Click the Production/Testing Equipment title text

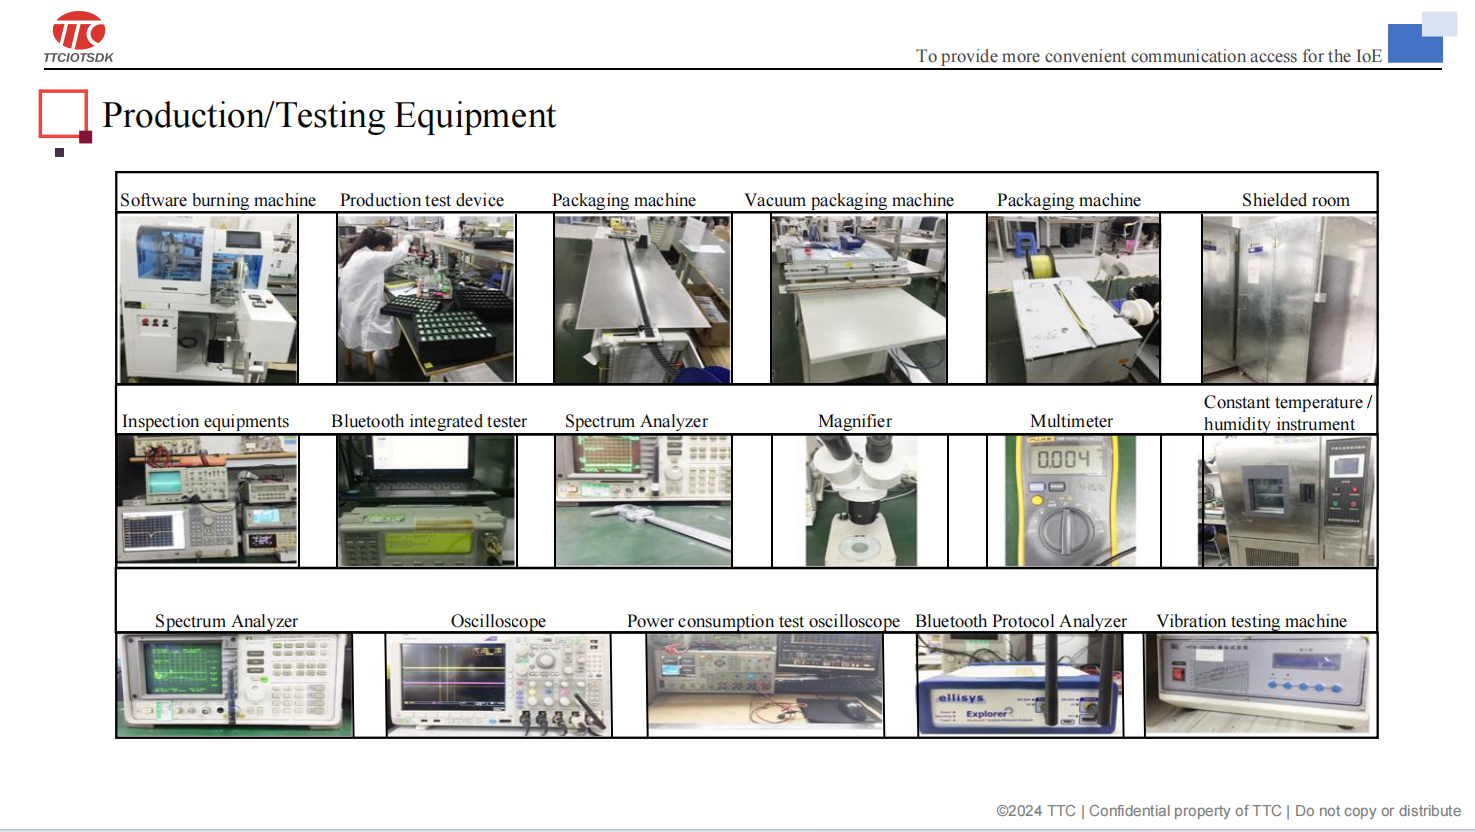pyautogui.click(x=329, y=116)
